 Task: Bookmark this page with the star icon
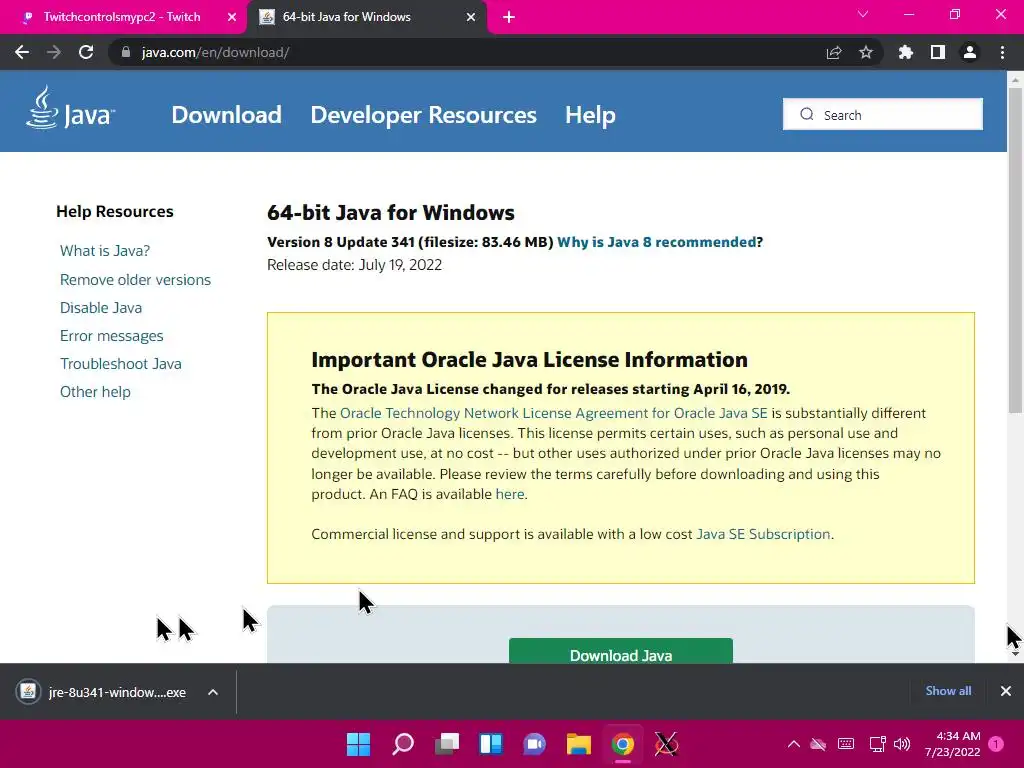click(866, 52)
